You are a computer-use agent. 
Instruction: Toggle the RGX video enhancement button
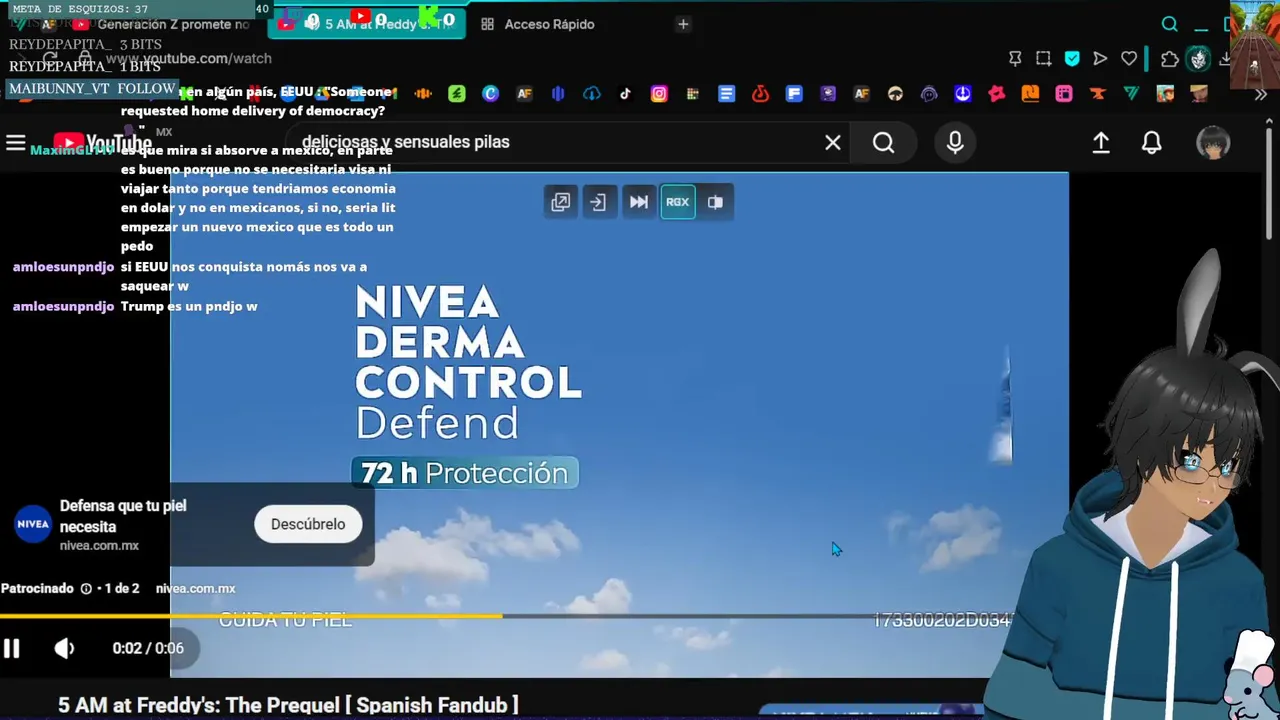click(x=677, y=202)
